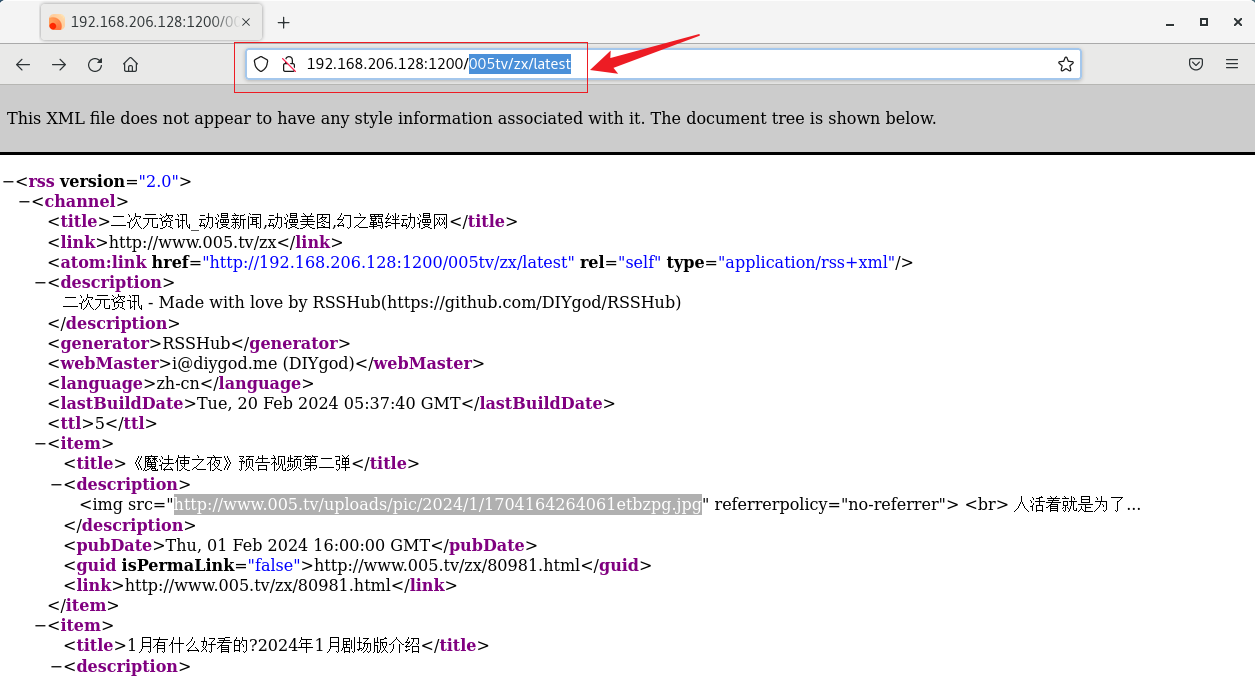Open the tracking protection shield icon
The height and width of the screenshot is (676, 1255).
tap(261, 64)
